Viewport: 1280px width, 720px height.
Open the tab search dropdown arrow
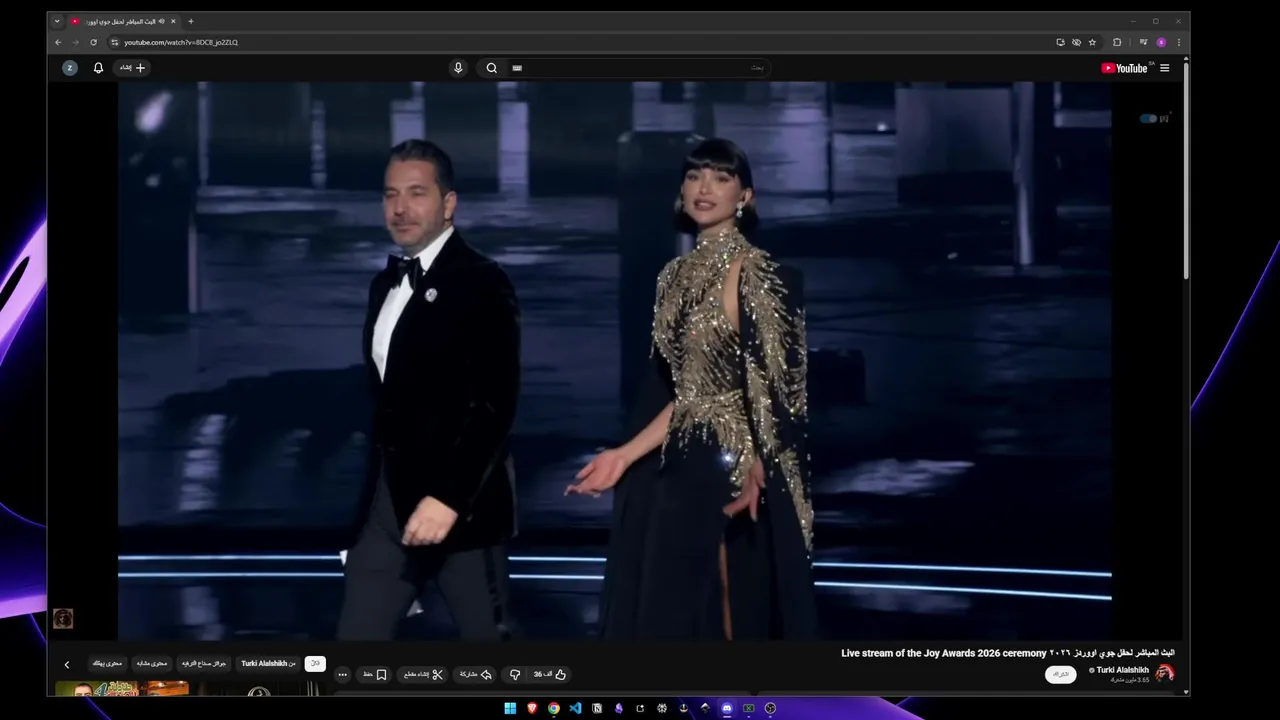[x=57, y=21]
